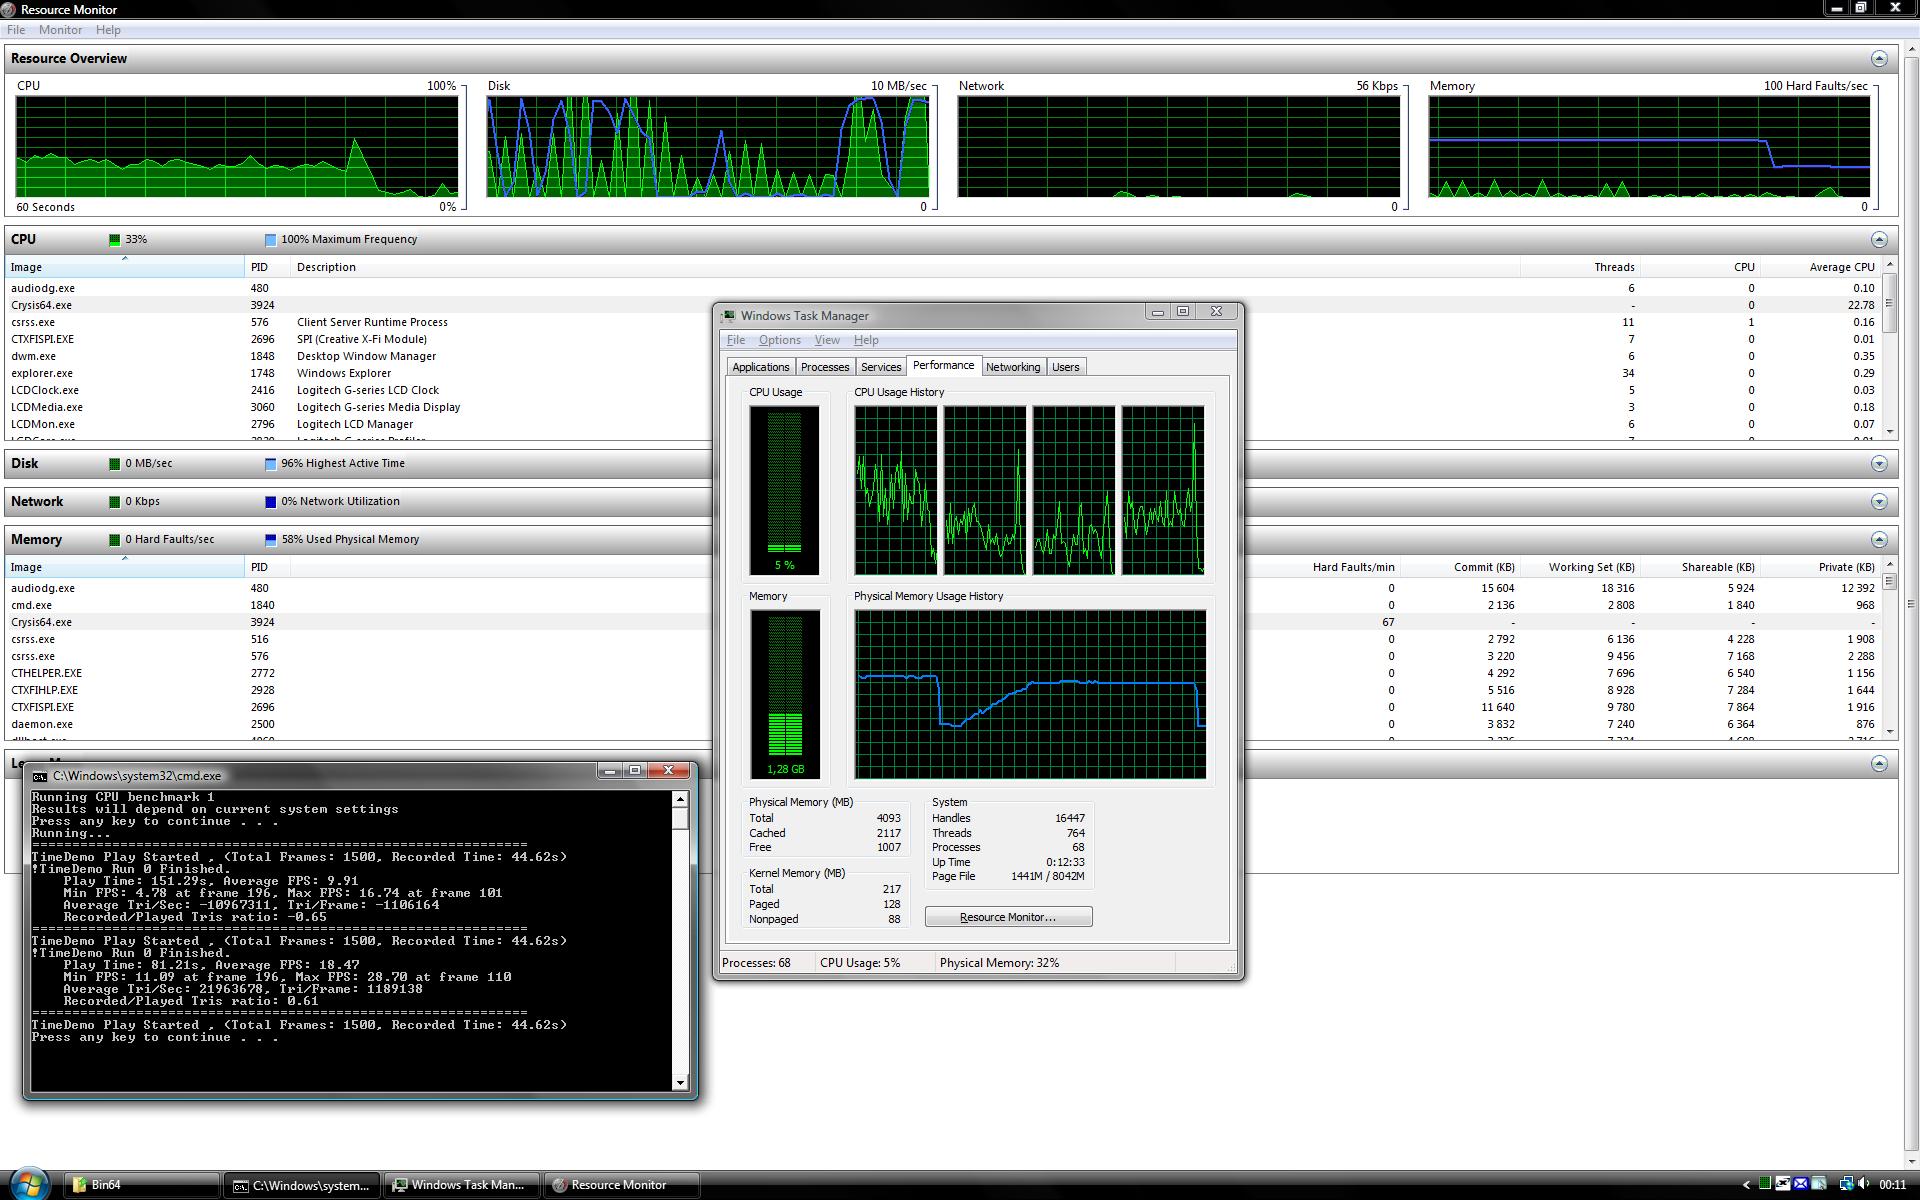Viewport: 1920px width, 1200px height.
Task: Activate Resource Monitor taskbar button
Action: point(621,1185)
